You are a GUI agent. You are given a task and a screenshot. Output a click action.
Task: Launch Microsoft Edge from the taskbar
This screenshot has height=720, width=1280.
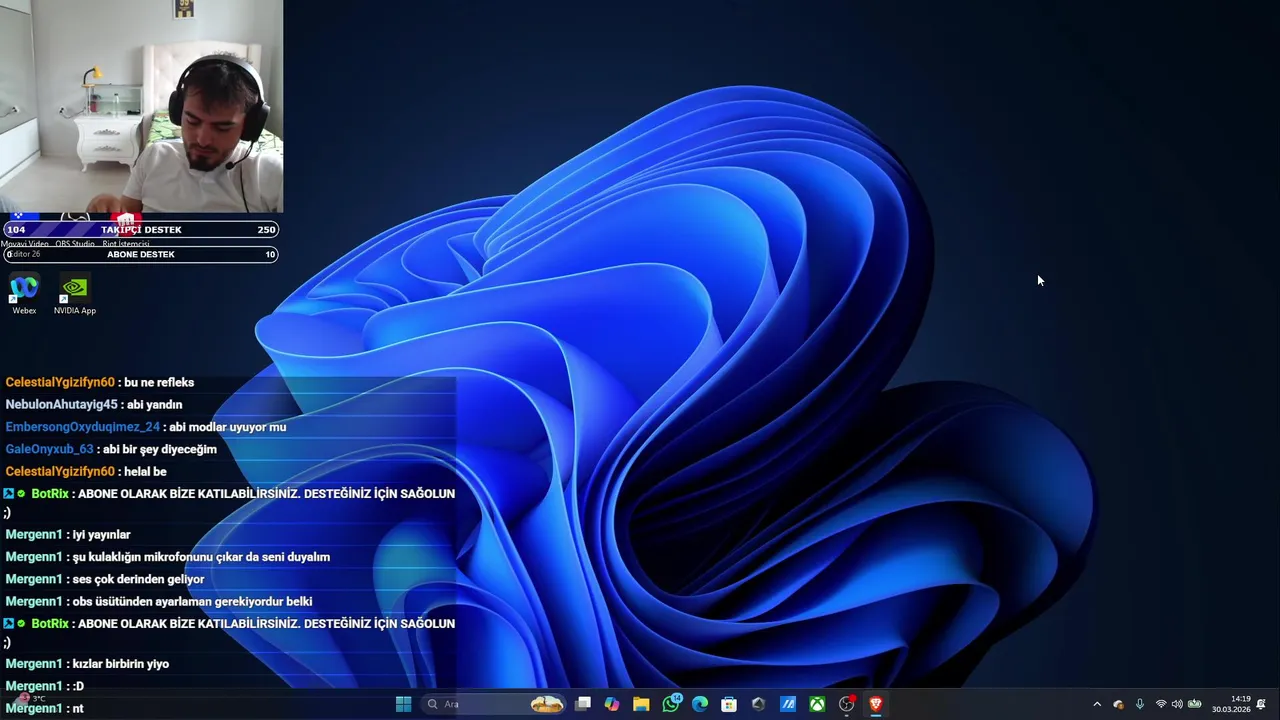(700, 704)
